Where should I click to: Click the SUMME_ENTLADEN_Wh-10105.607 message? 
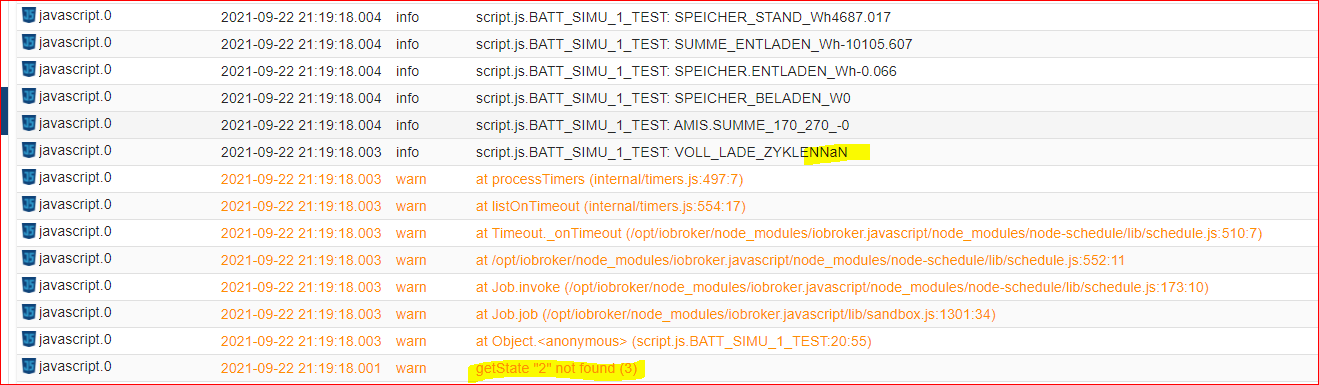[694, 45]
